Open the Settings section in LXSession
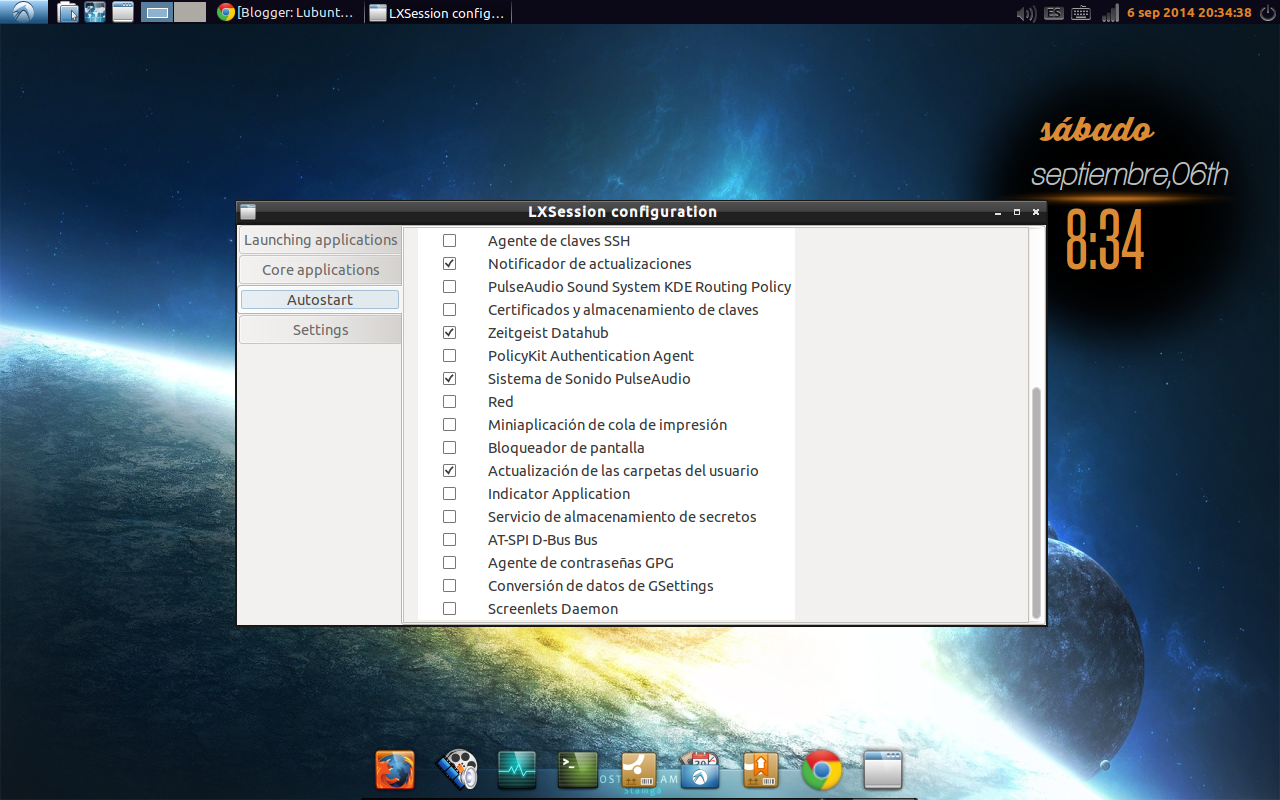 point(319,329)
